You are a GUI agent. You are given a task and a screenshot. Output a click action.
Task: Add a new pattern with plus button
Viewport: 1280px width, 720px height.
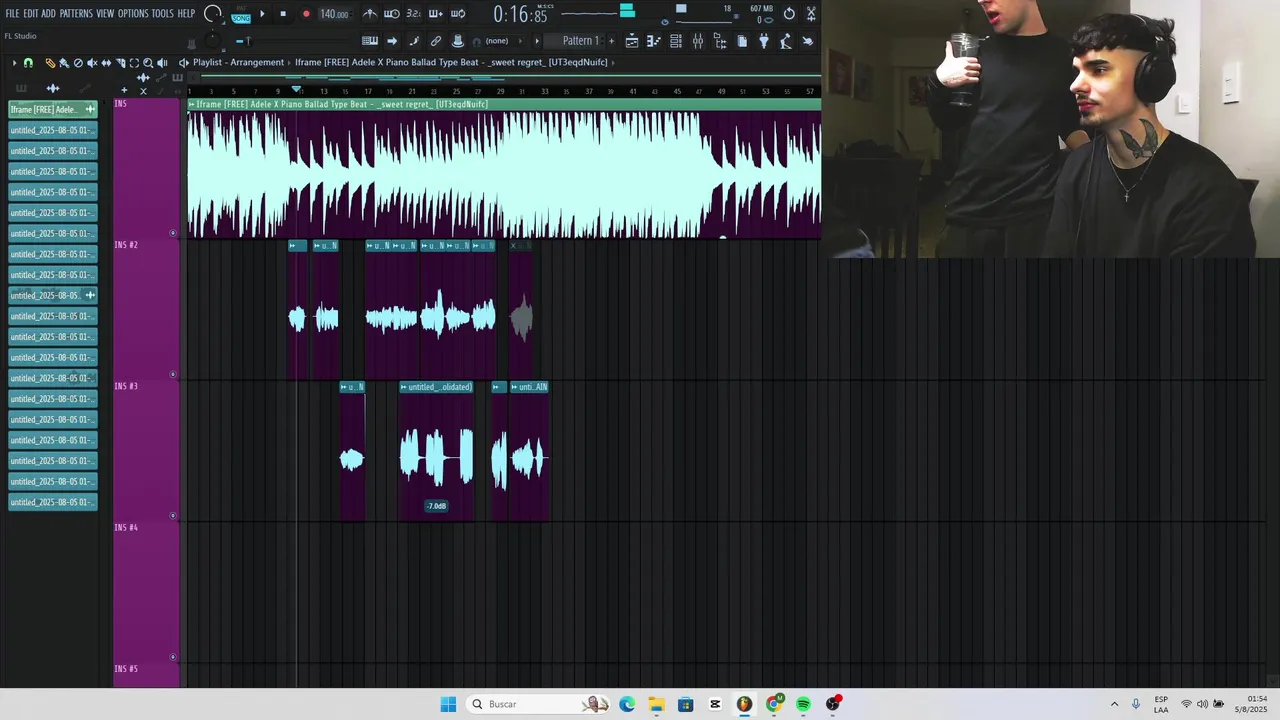[611, 41]
